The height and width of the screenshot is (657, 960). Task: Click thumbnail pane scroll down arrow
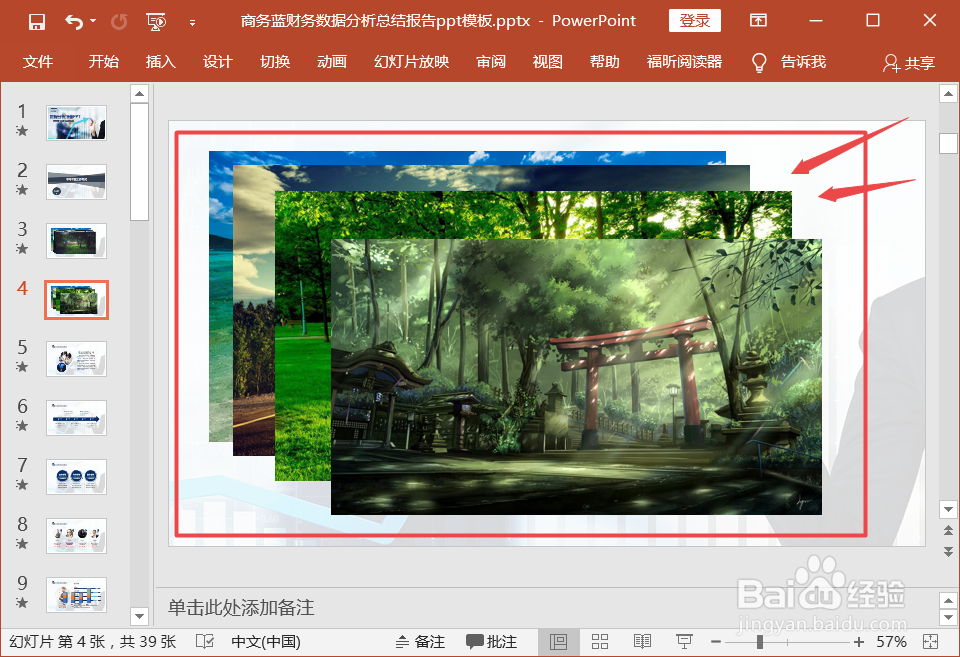[140, 616]
